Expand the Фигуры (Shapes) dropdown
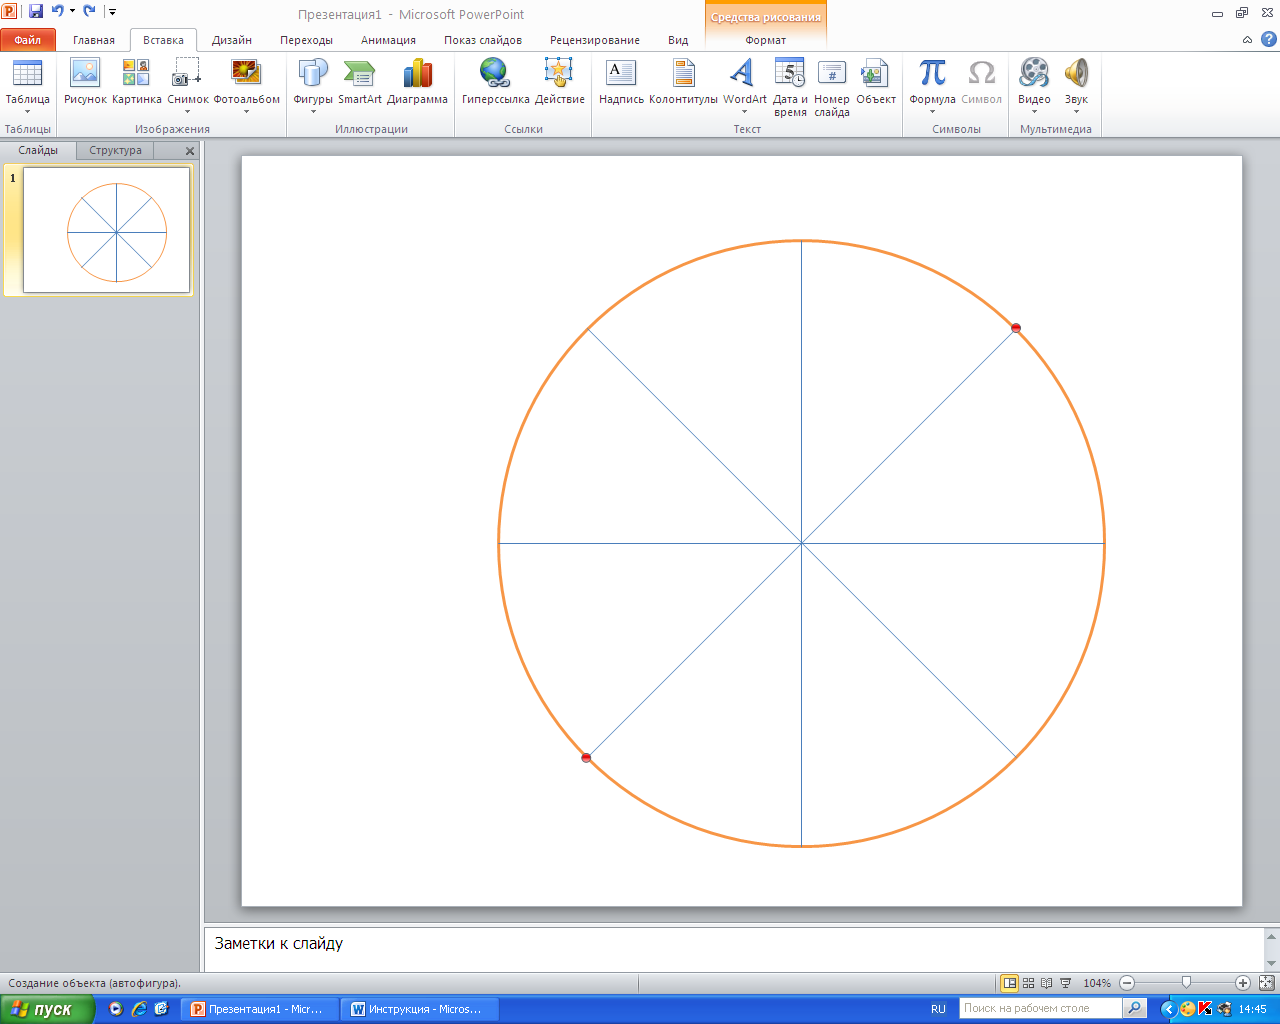The height and width of the screenshot is (1024, 1280). coord(313,111)
